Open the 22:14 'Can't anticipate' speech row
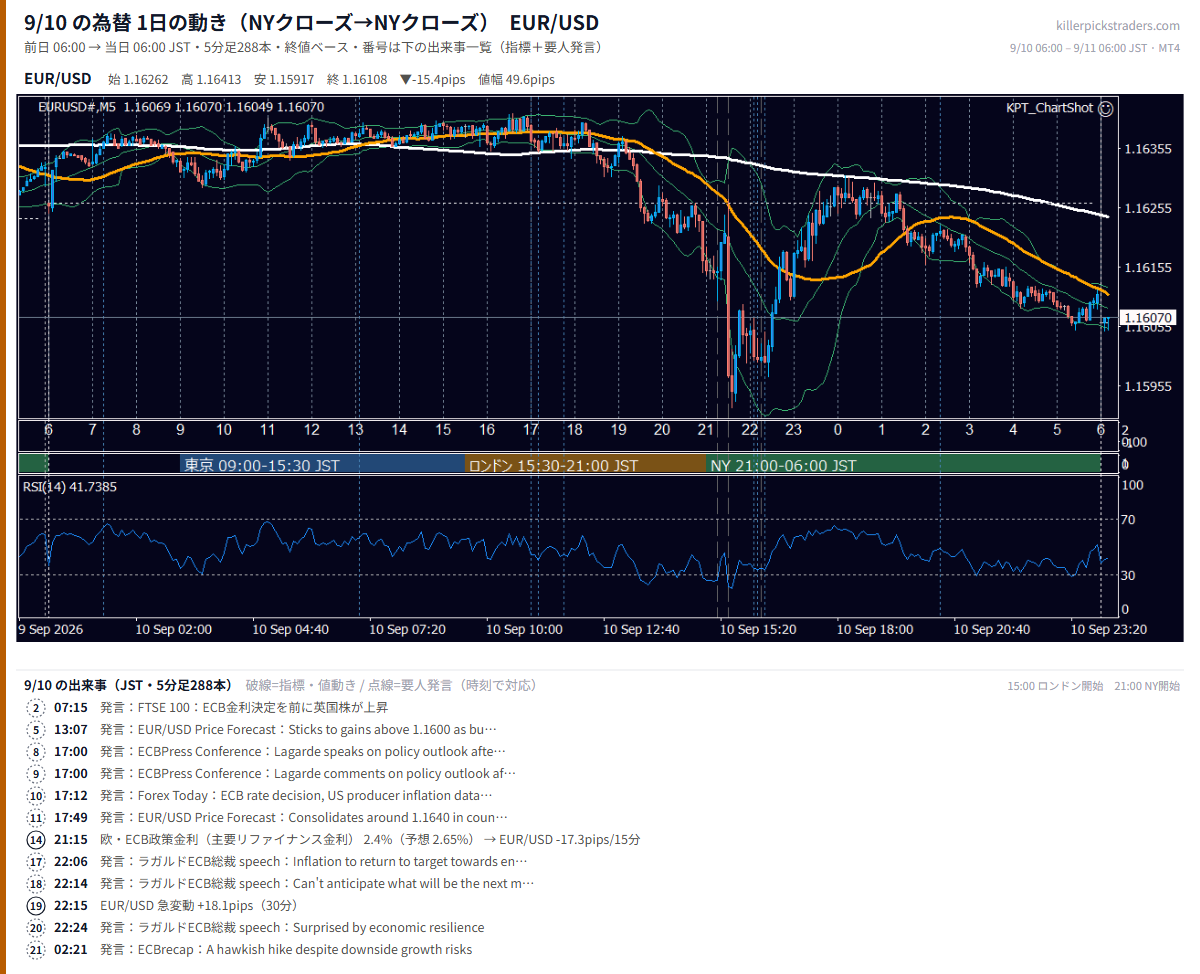Screen dimensions: 1200x974 [x=280, y=884]
